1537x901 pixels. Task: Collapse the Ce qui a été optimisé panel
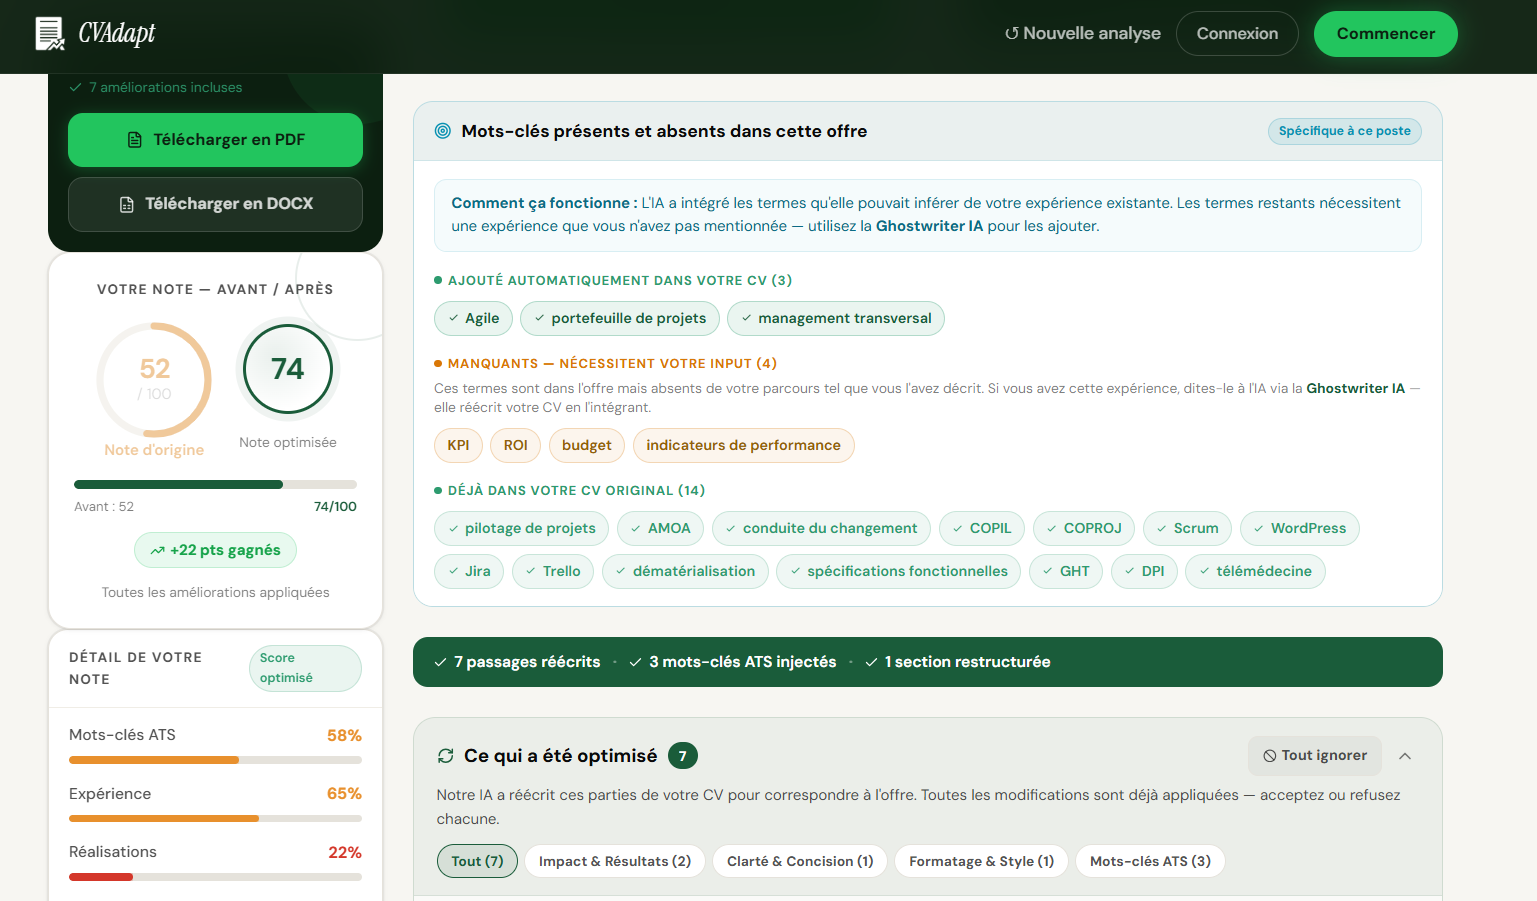click(1405, 758)
